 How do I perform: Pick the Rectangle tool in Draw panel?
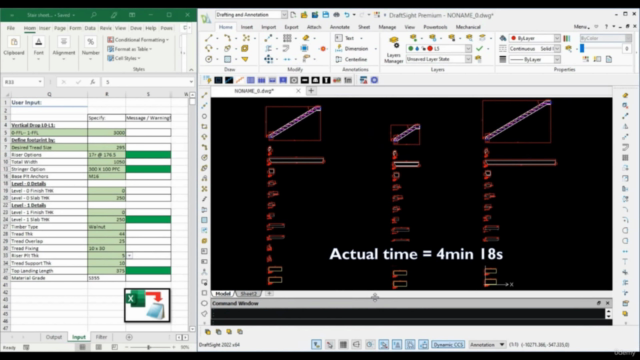tap(227, 59)
